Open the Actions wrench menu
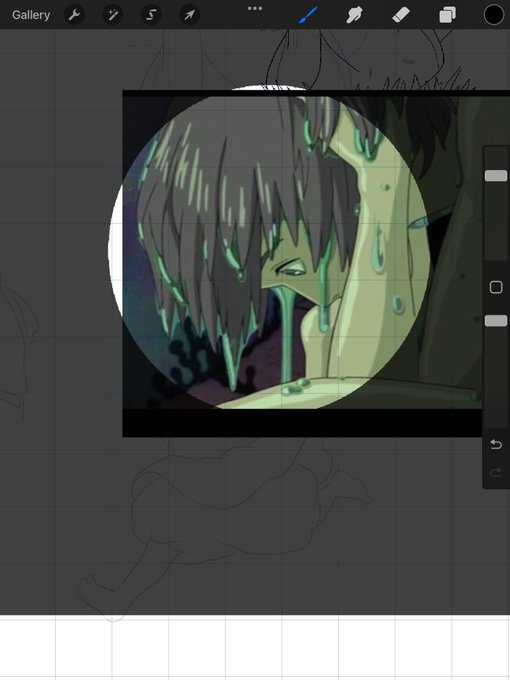Viewport: 510px width, 680px height. [x=74, y=15]
